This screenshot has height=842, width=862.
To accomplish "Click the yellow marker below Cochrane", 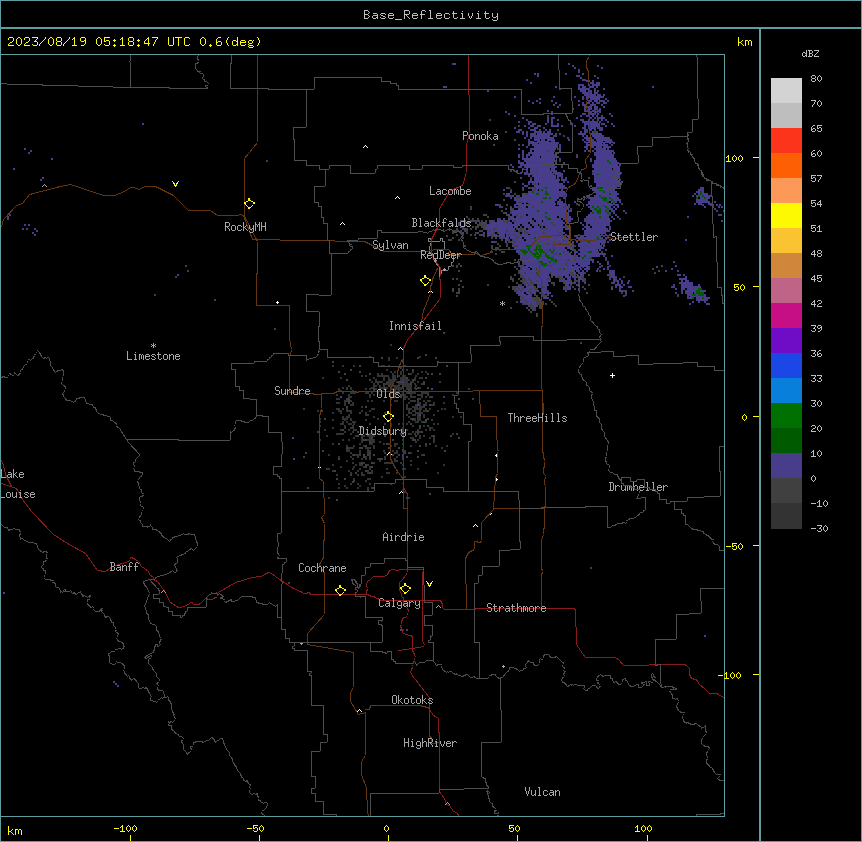I will (340, 590).
